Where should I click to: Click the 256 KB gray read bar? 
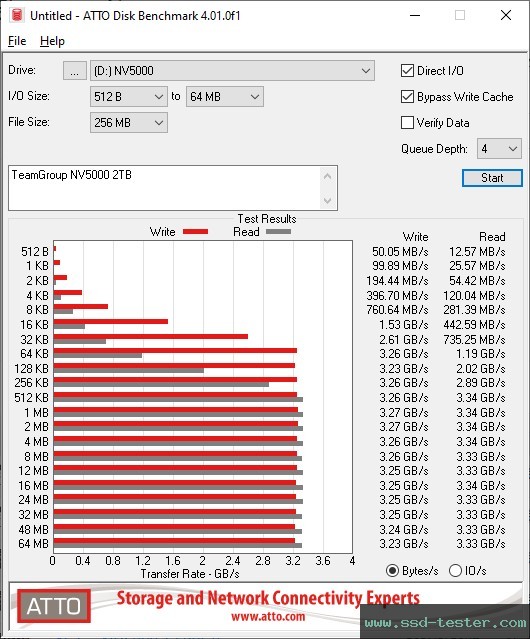click(161, 384)
